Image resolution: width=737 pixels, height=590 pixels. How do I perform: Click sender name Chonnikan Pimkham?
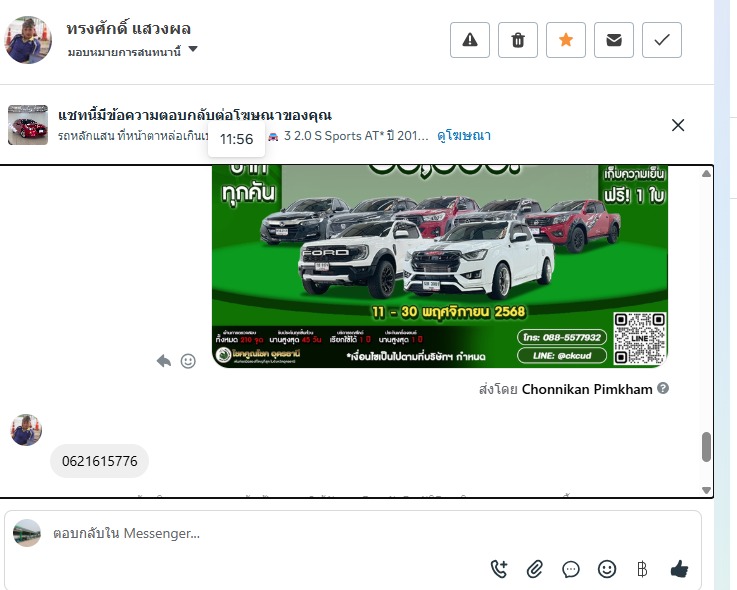click(587, 389)
